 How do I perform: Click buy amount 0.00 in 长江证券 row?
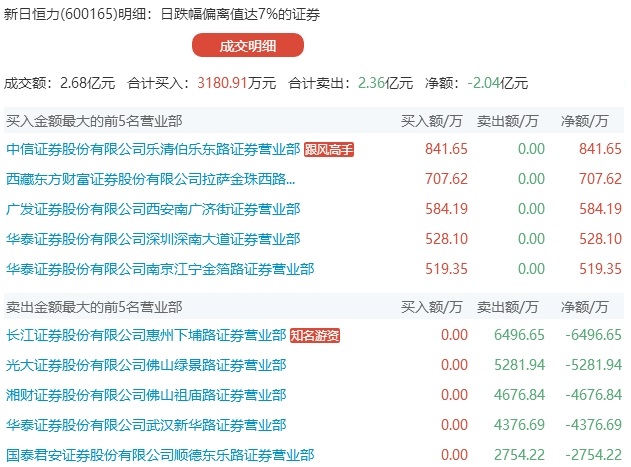(x=454, y=335)
